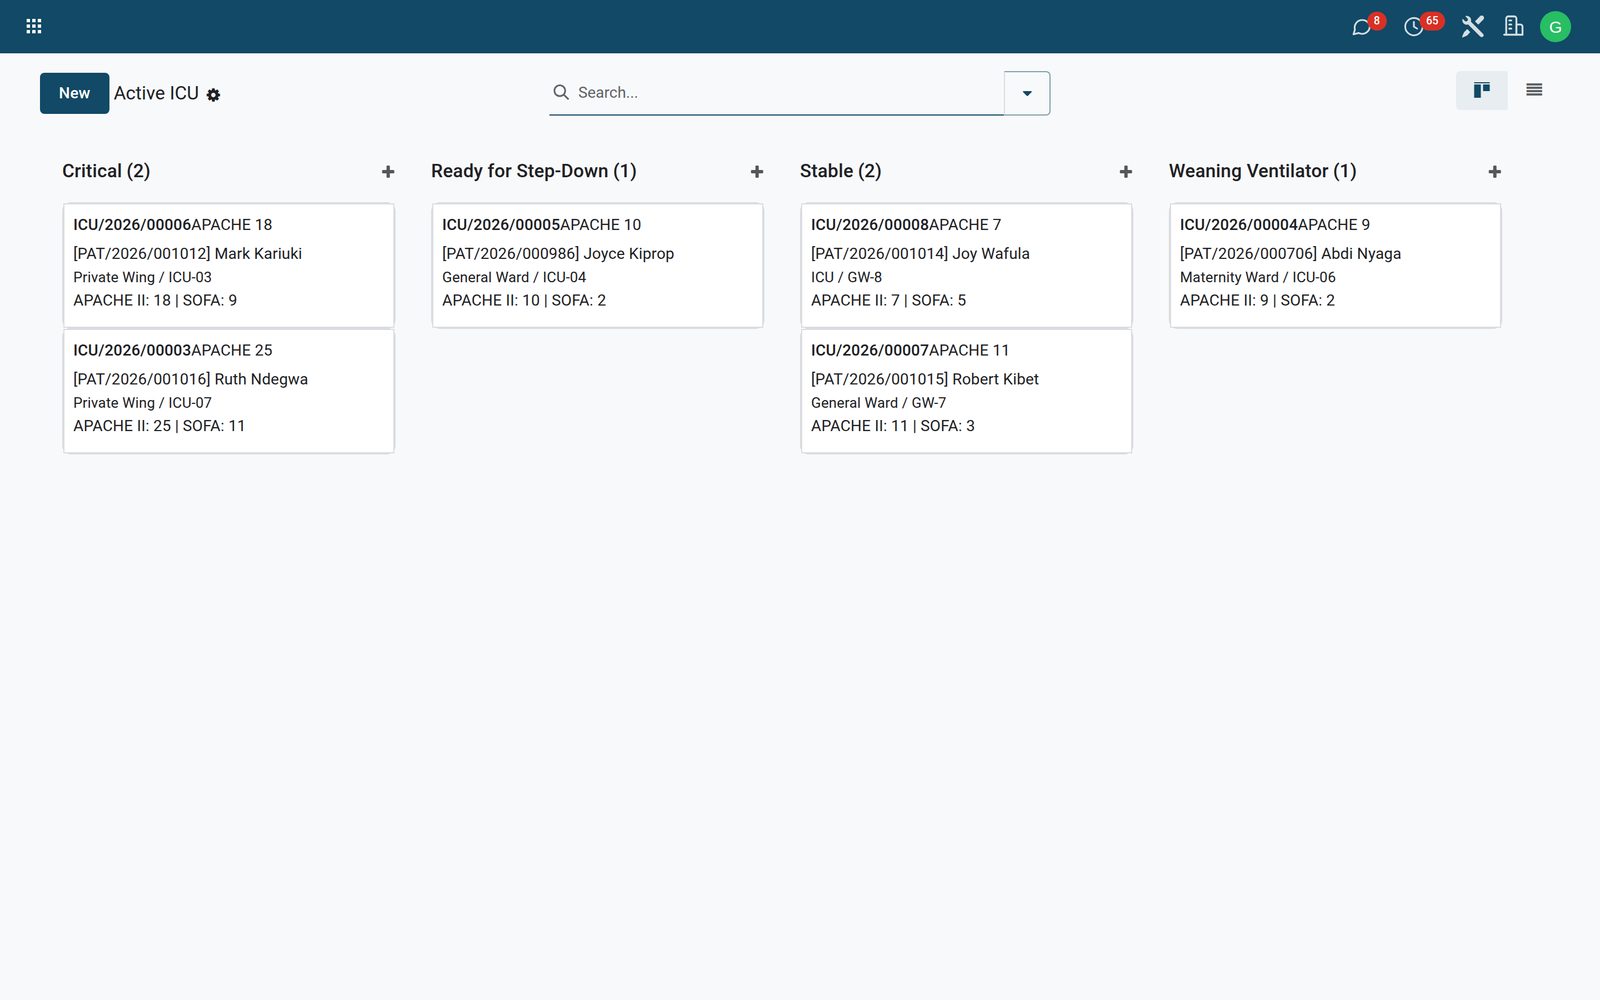
Task: Open Robert Kibet's ICU card
Action: click(x=966, y=391)
